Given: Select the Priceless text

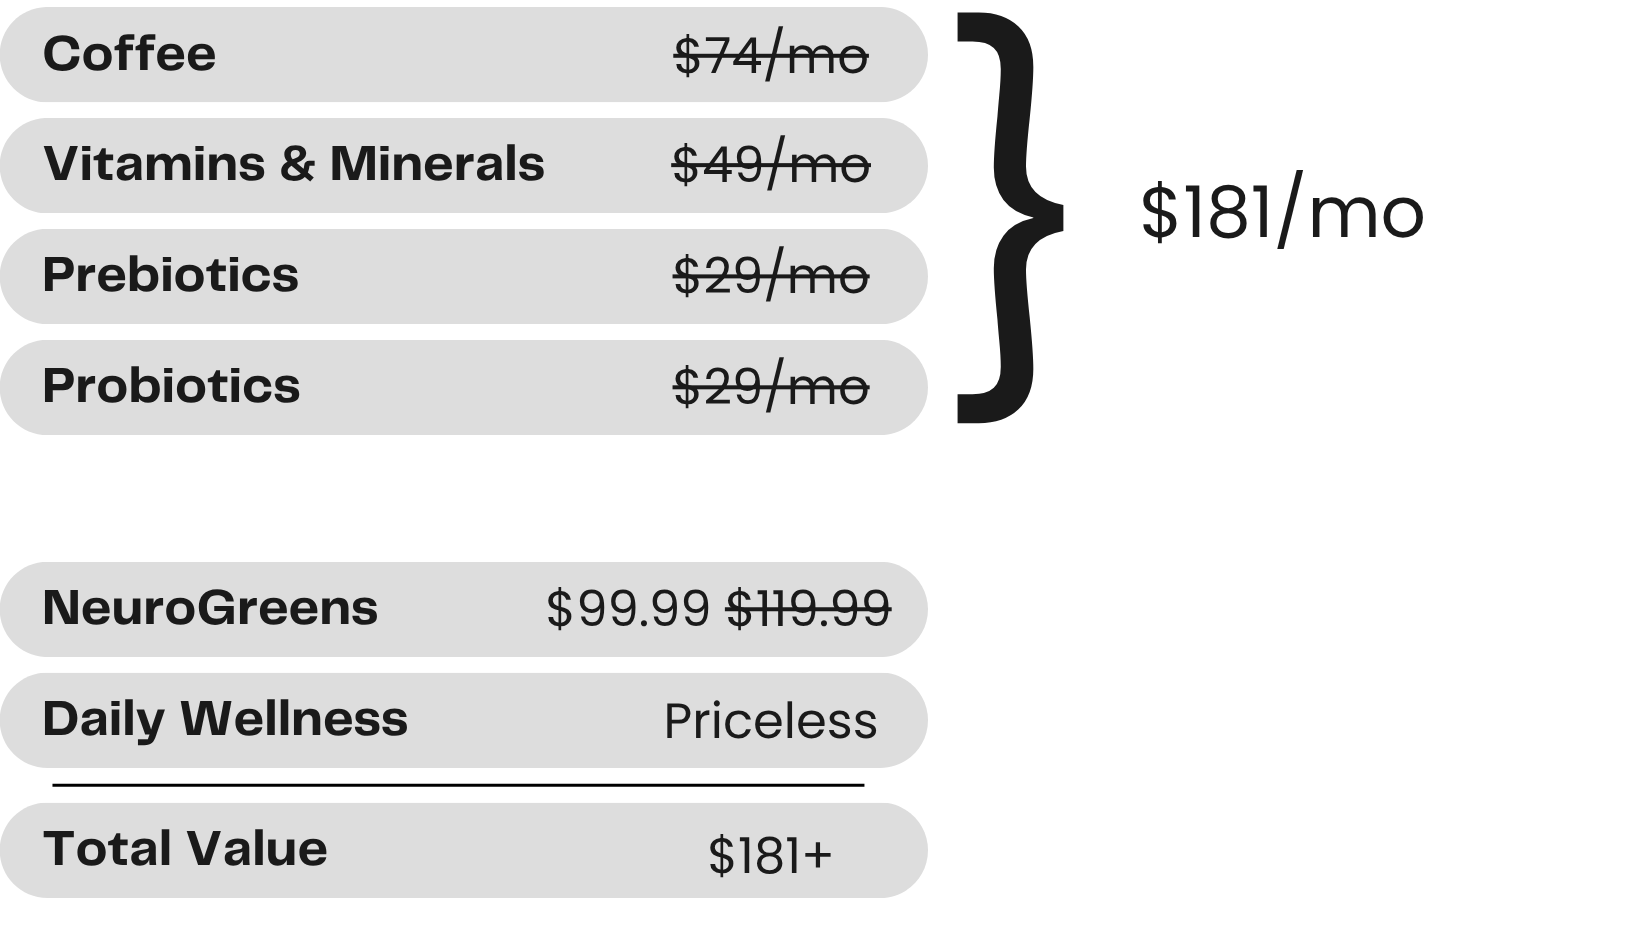Looking at the screenshot, I should point(770,721).
